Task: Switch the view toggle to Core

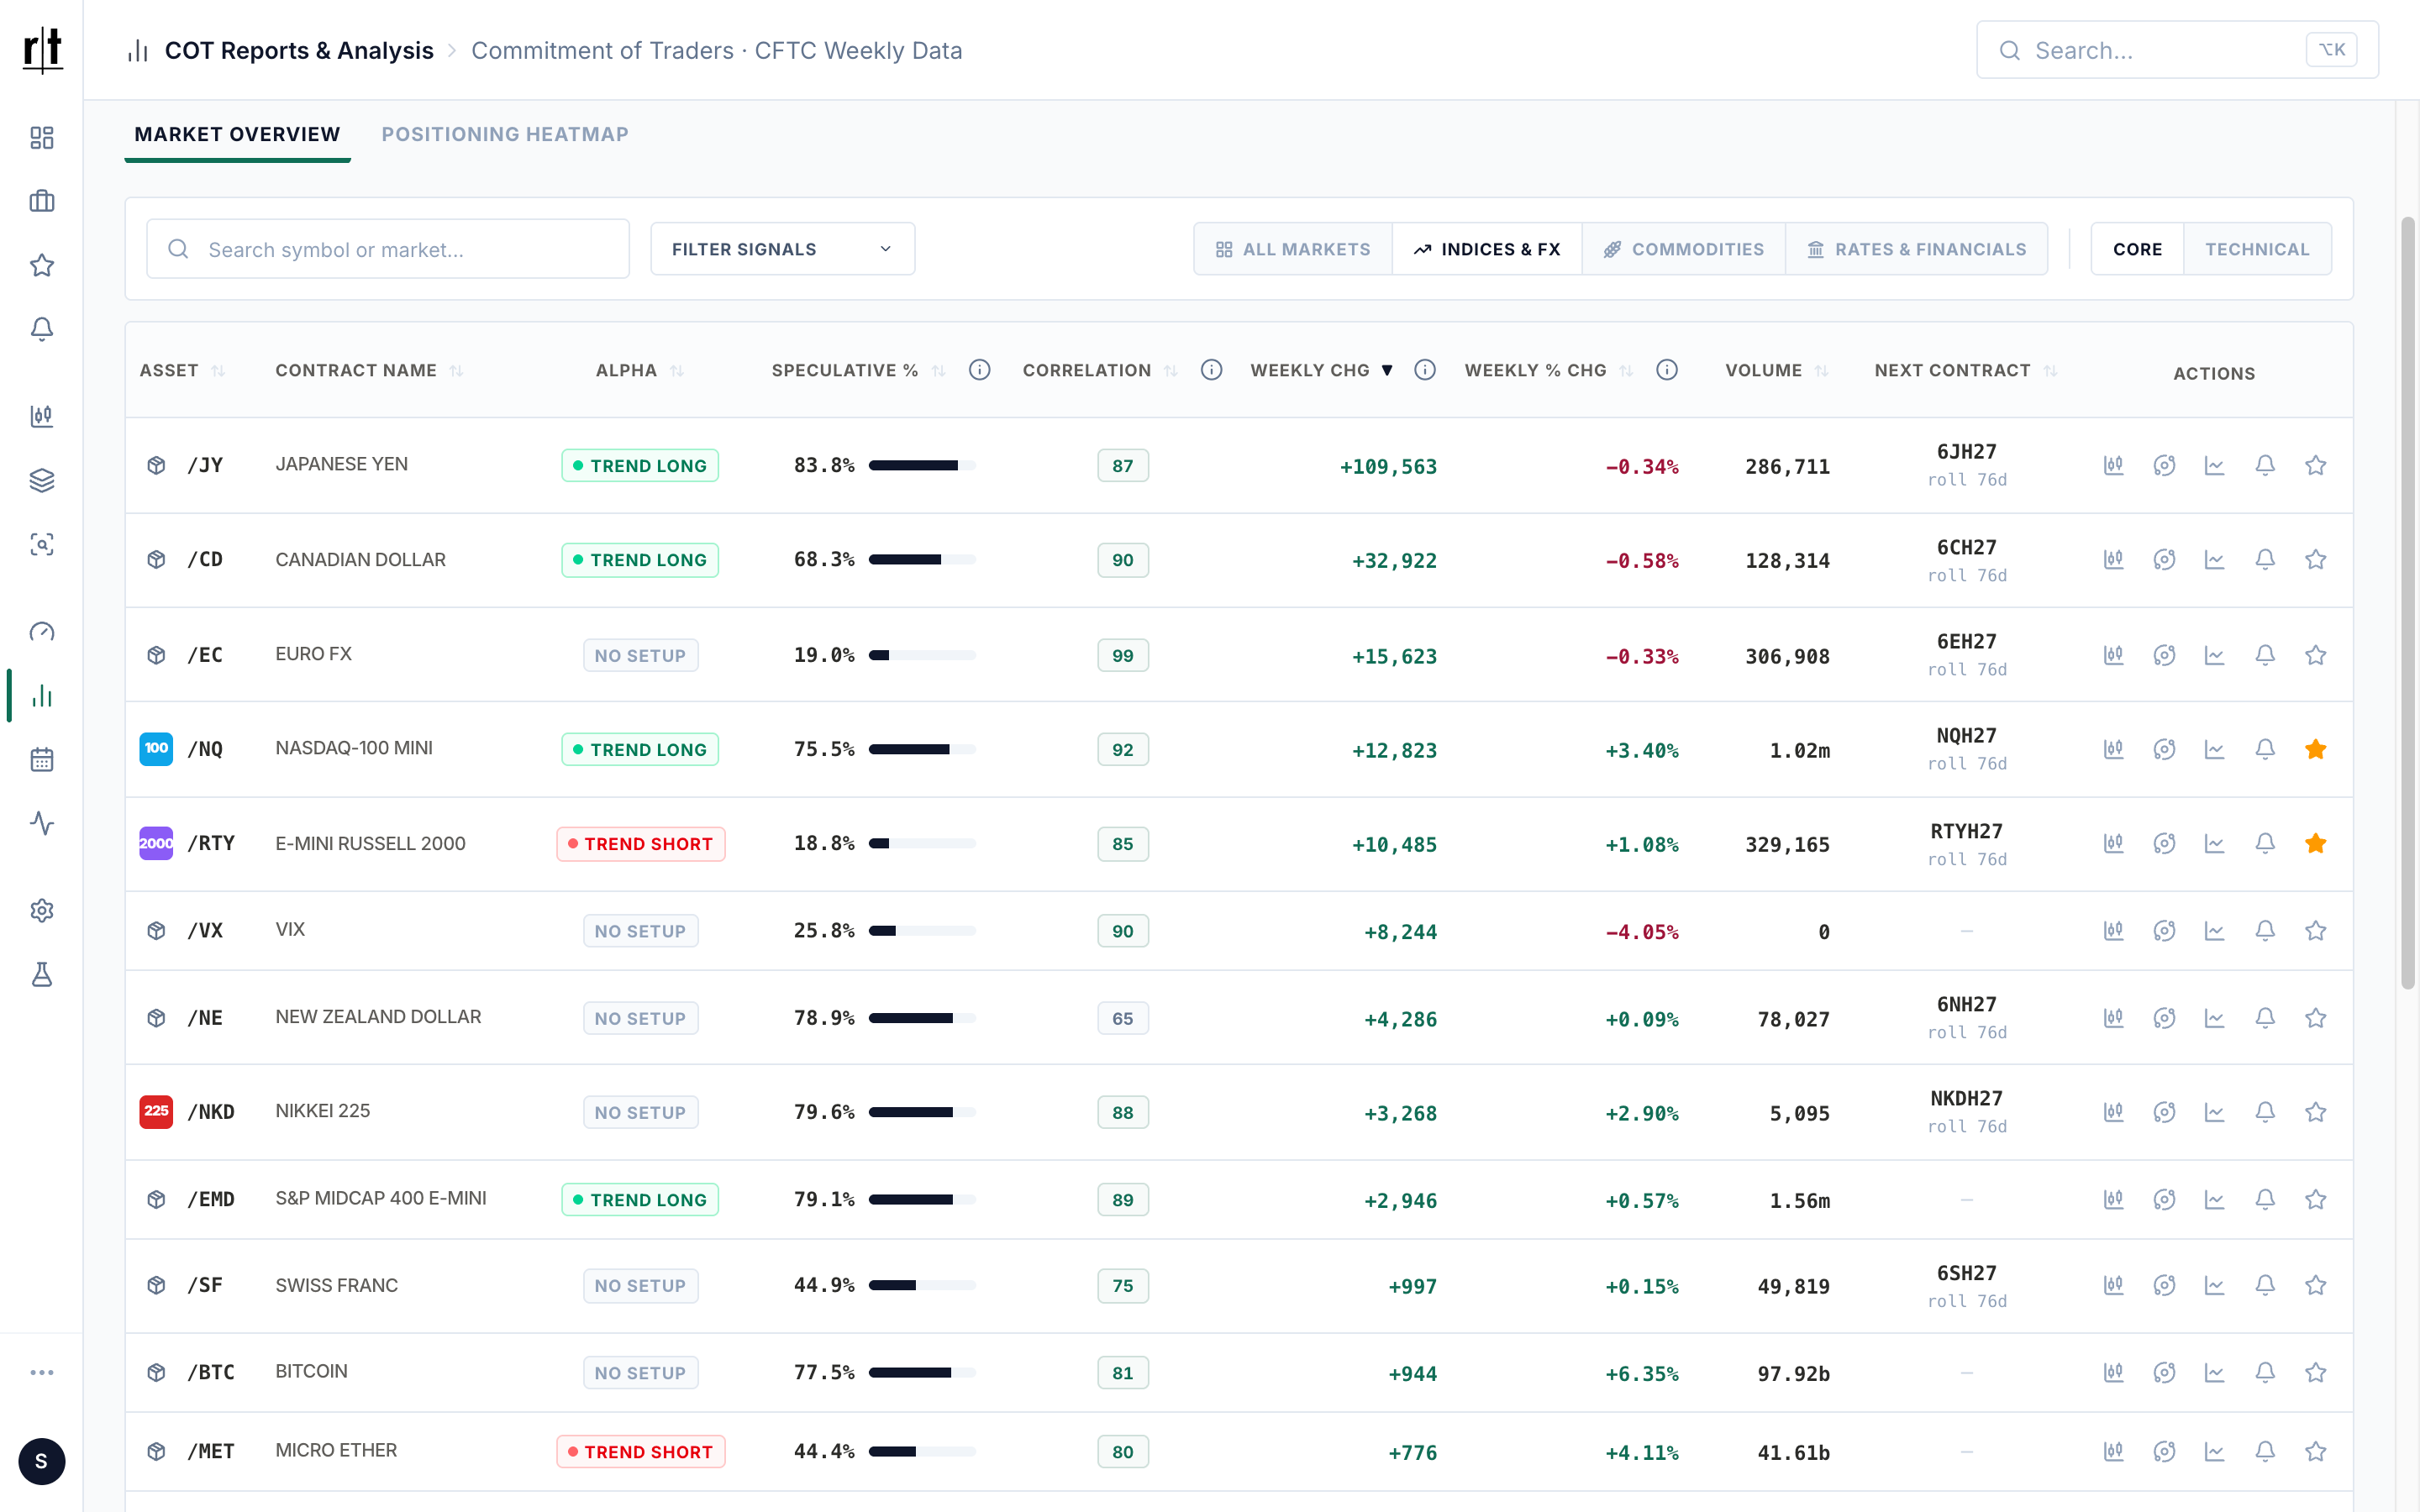Action: pos(2137,249)
